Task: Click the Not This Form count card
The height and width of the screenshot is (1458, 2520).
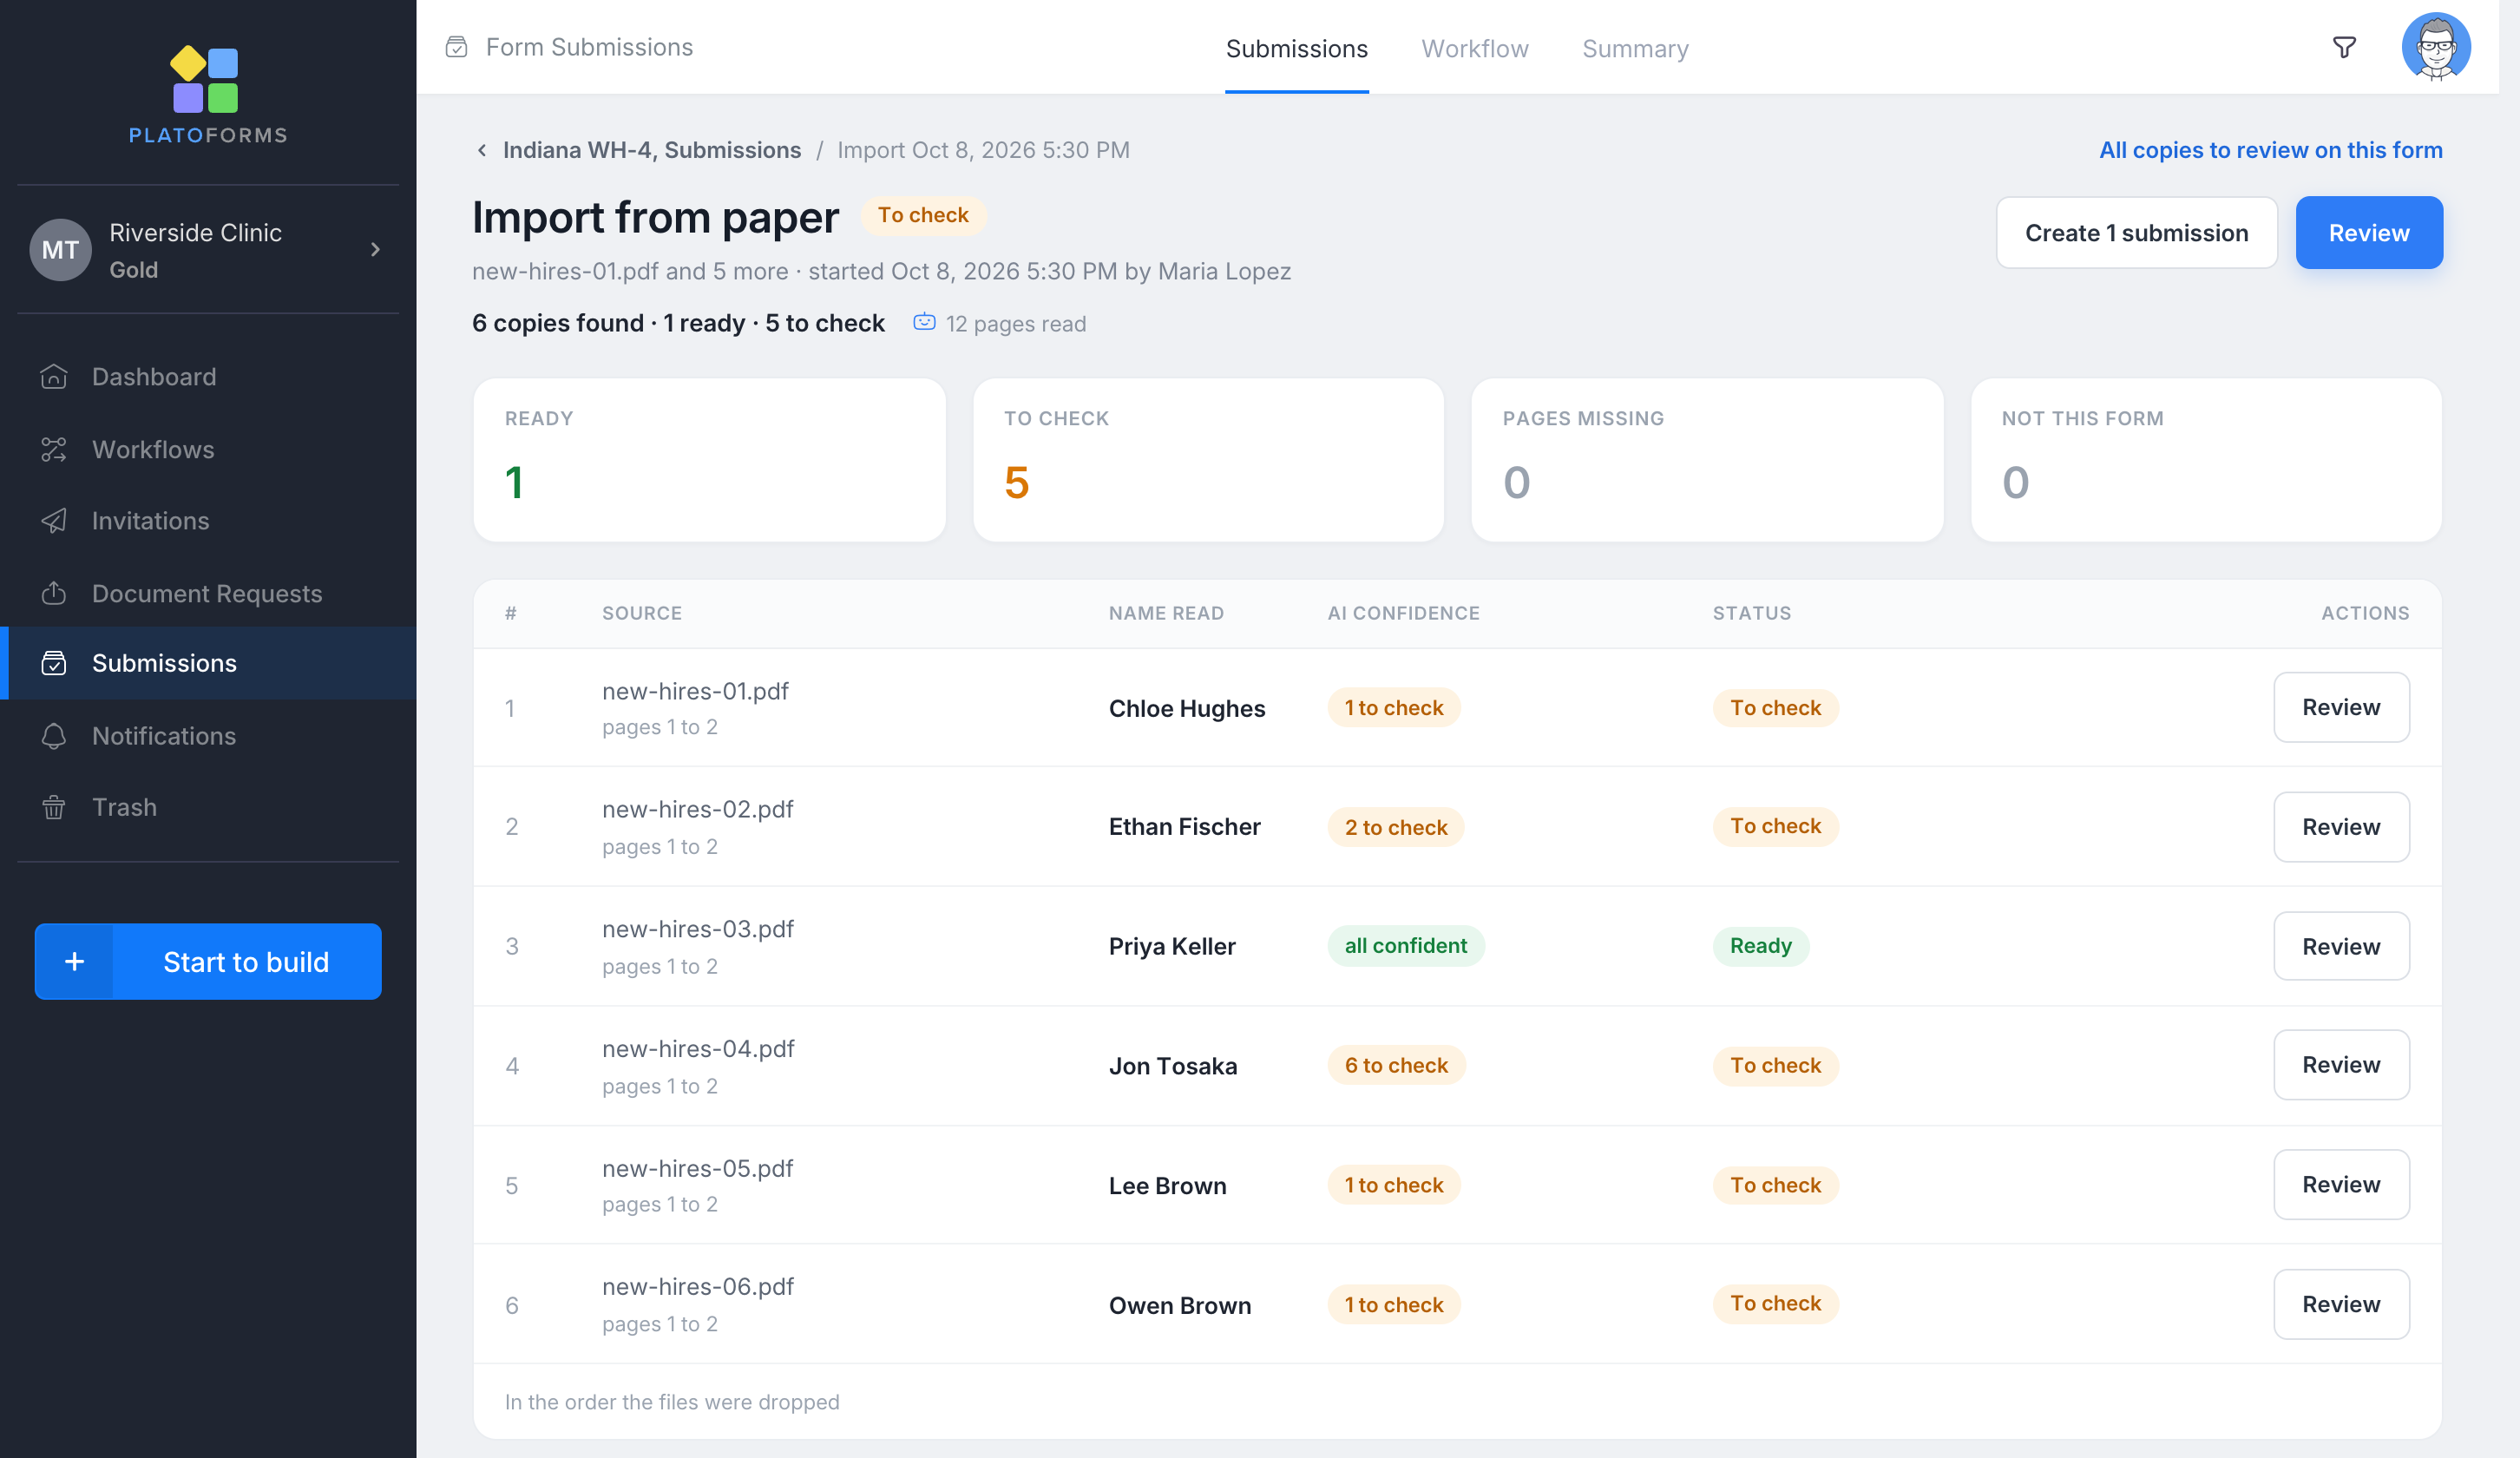Action: pos(2206,460)
